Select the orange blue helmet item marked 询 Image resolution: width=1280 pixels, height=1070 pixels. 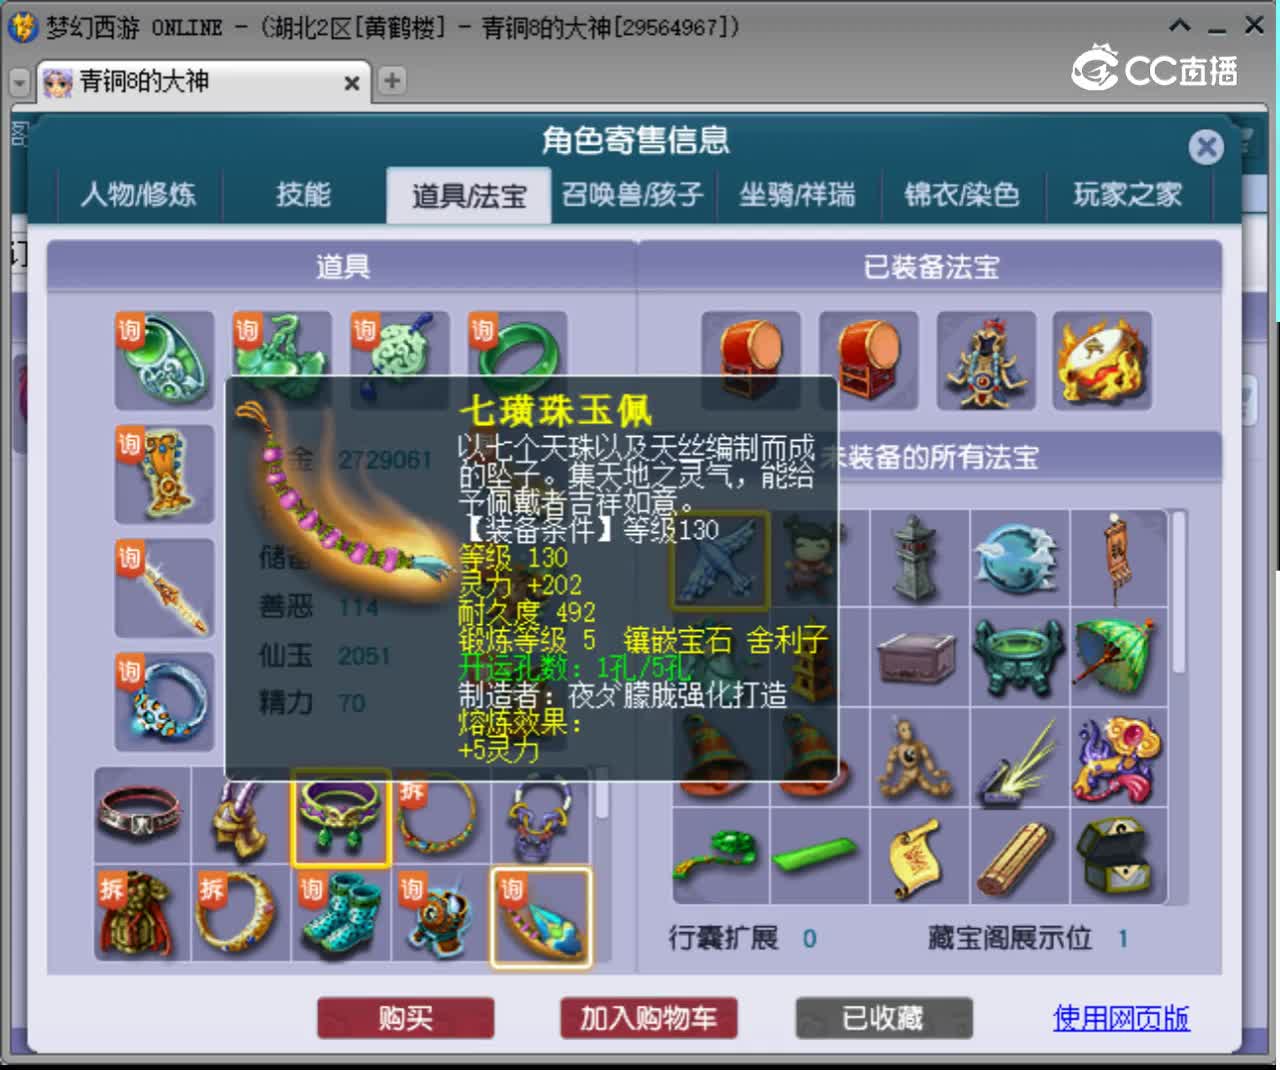(x=441, y=915)
